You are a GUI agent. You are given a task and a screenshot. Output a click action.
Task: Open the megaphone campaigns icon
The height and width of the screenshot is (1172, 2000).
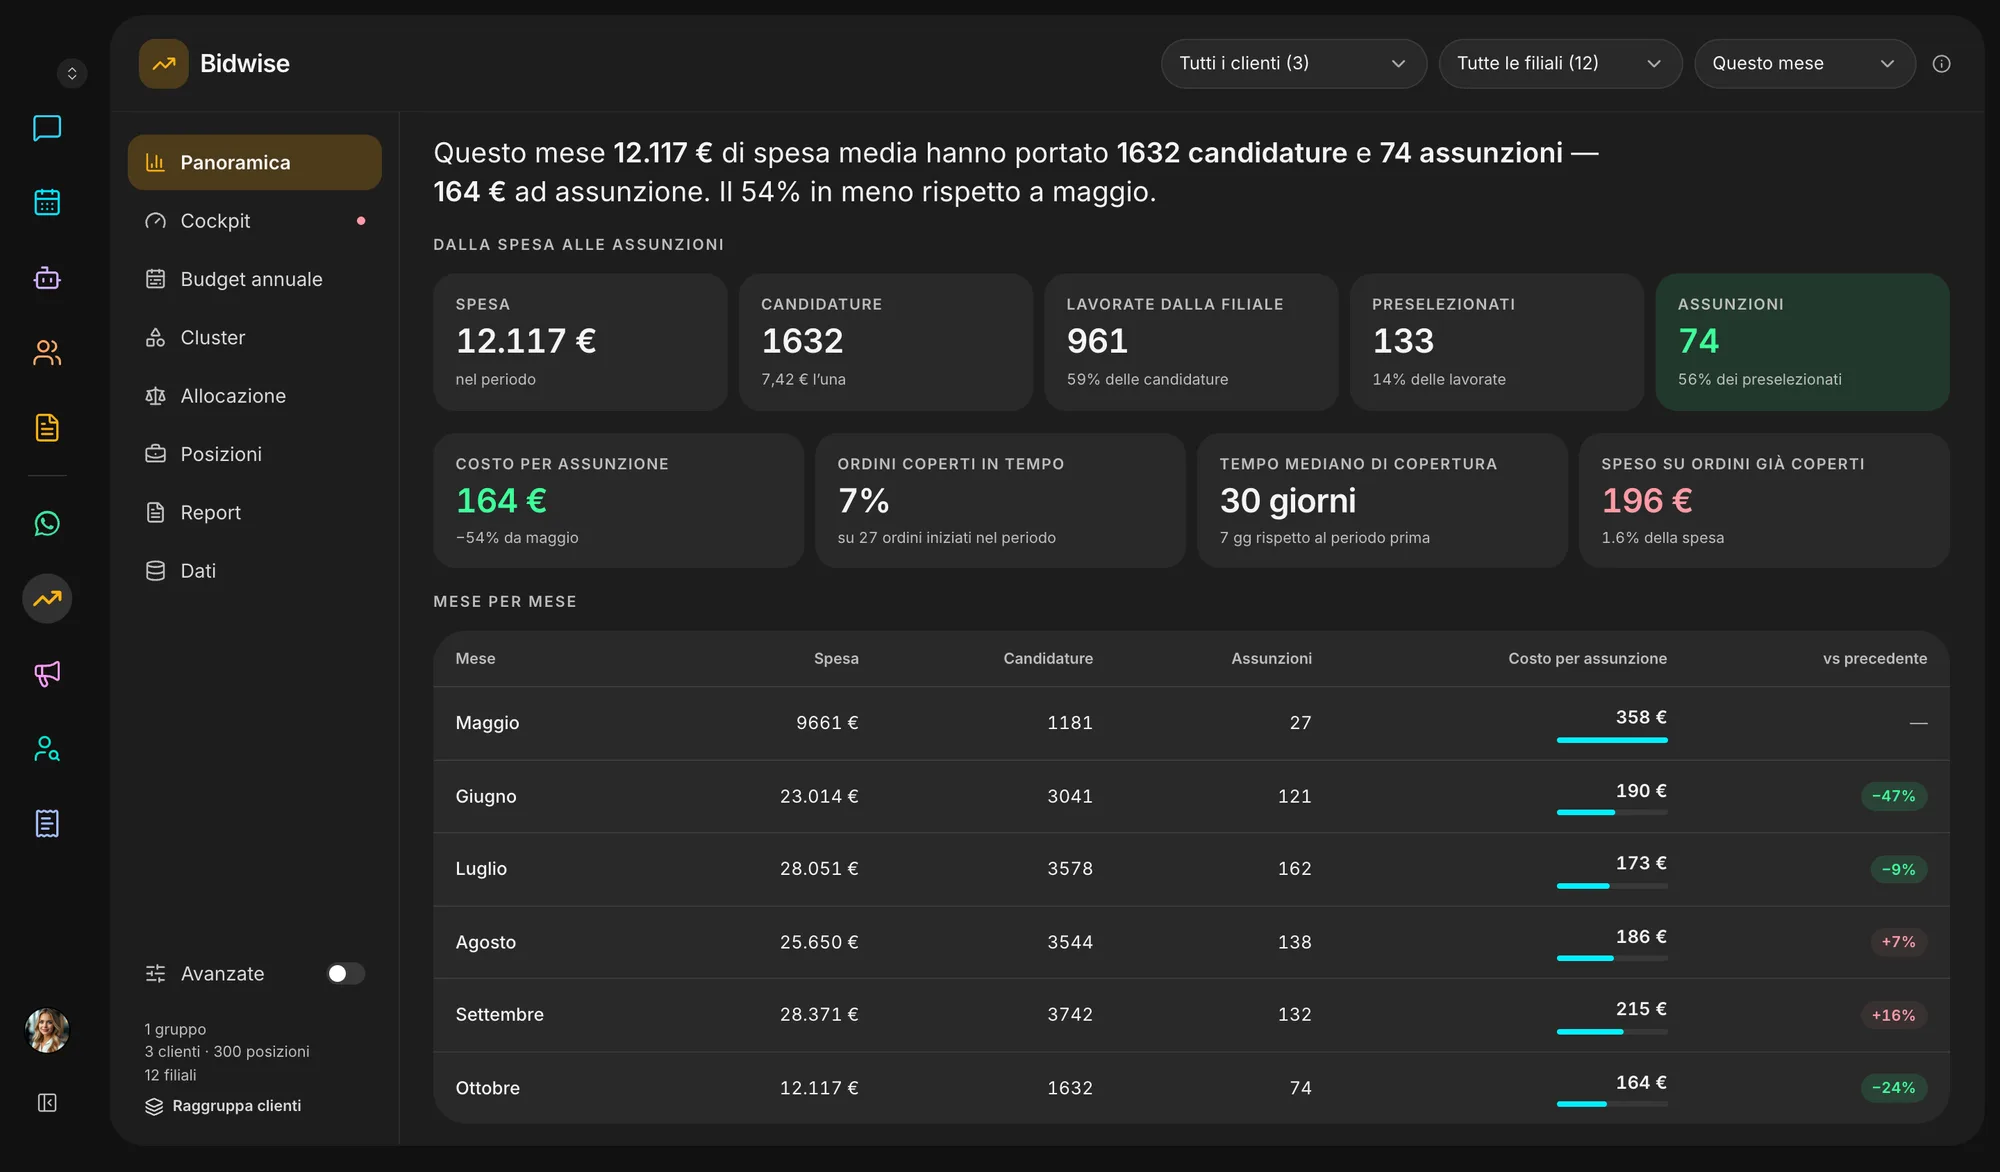(47, 673)
